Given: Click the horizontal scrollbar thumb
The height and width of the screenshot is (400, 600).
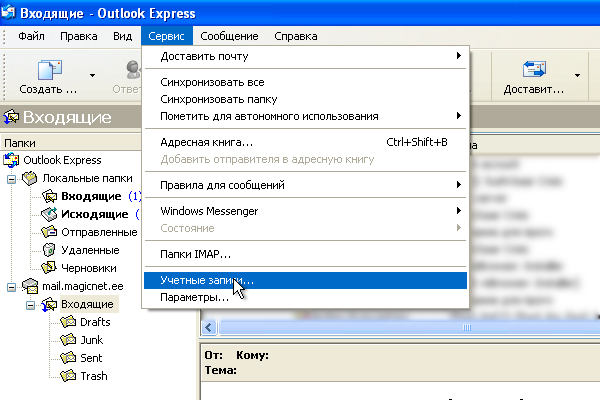Looking at the screenshot, I should [x=409, y=328].
